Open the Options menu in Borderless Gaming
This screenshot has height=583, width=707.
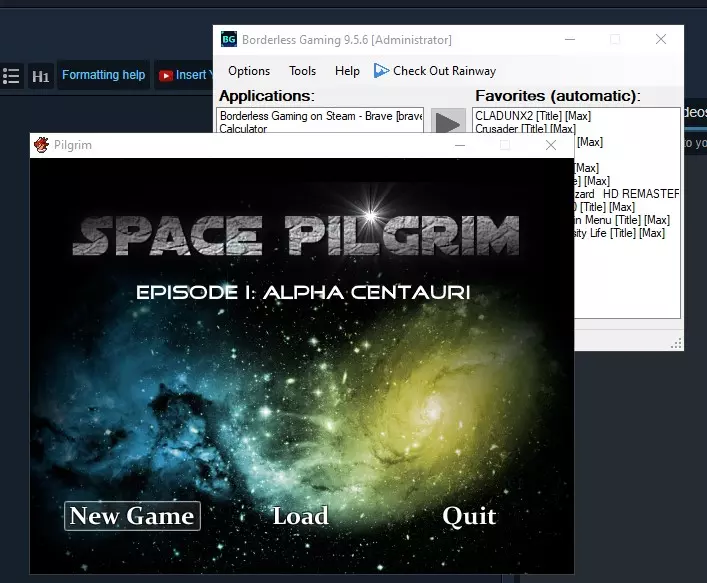(x=249, y=71)
